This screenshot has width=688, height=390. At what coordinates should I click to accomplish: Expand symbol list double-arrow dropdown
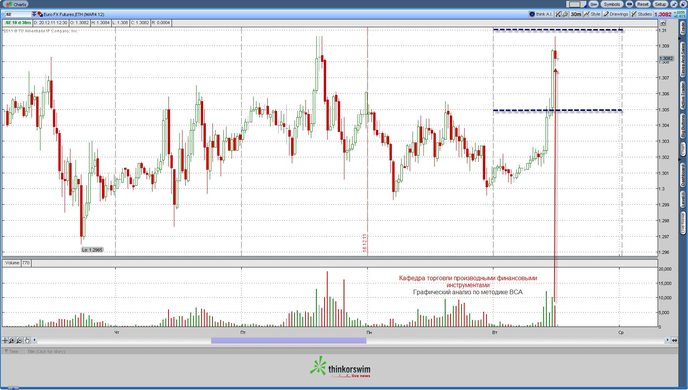coord(34,14)
